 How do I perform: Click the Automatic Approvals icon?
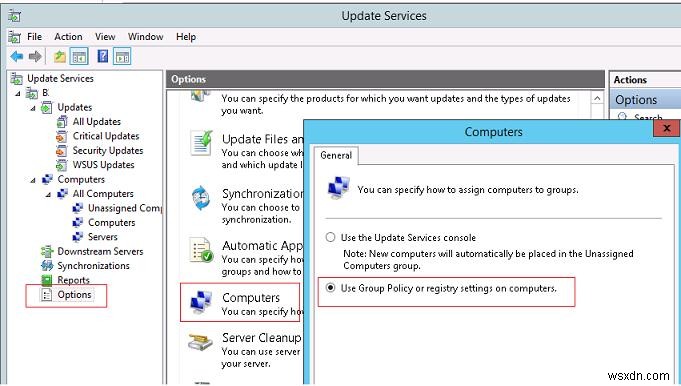[201, 250]
